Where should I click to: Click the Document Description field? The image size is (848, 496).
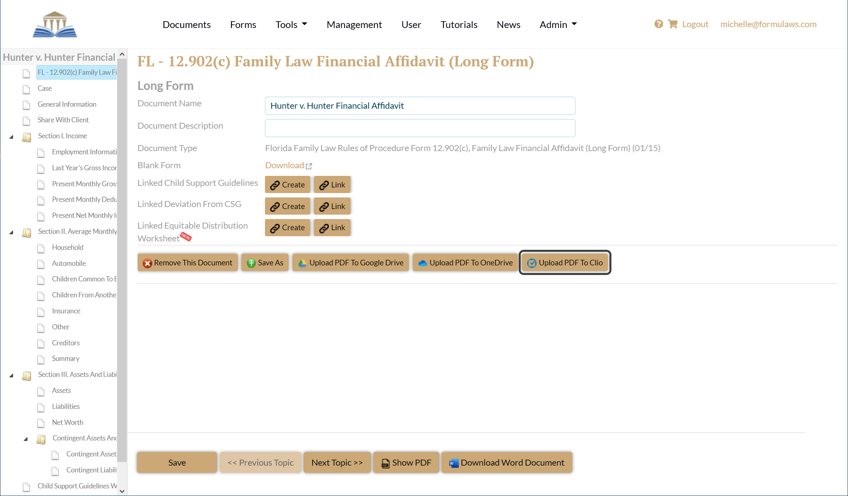coord(420,128)
